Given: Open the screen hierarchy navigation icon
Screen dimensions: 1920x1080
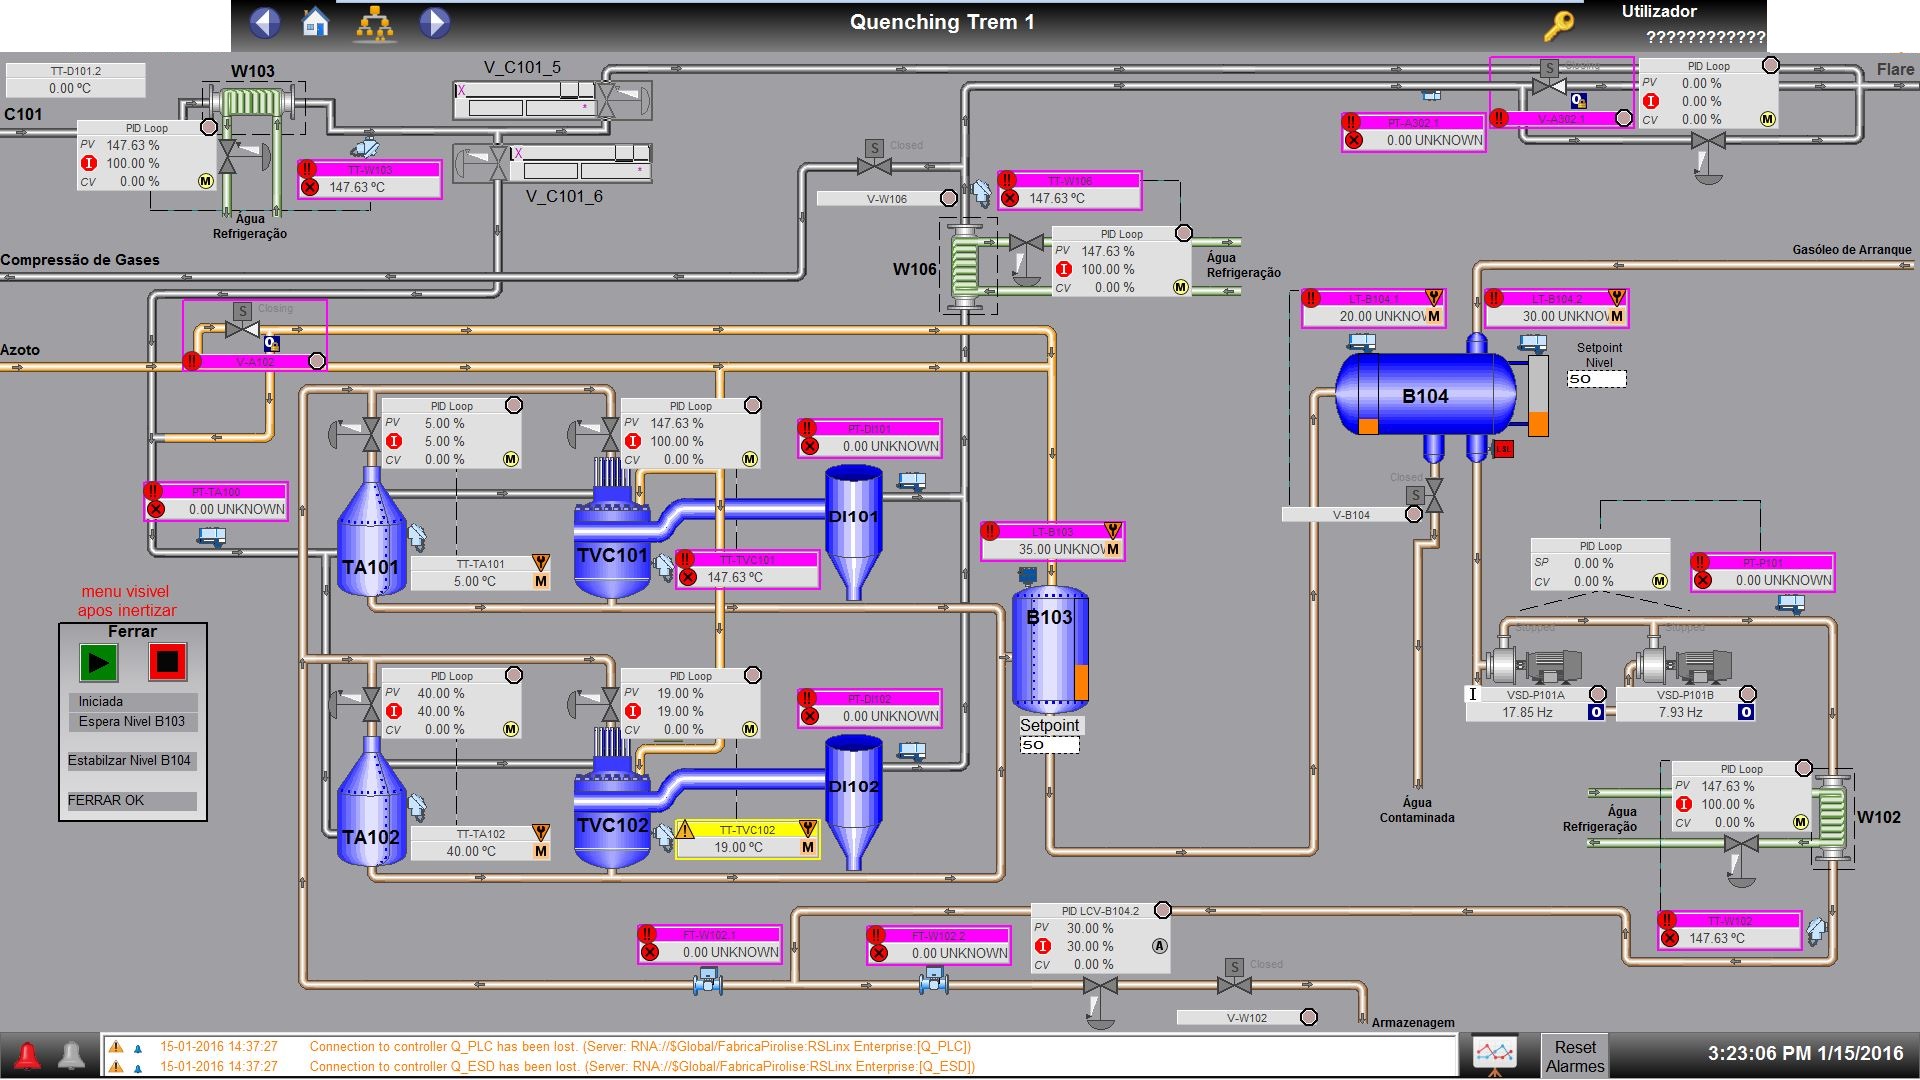Looking at the screenshot, I should (375, 22).
